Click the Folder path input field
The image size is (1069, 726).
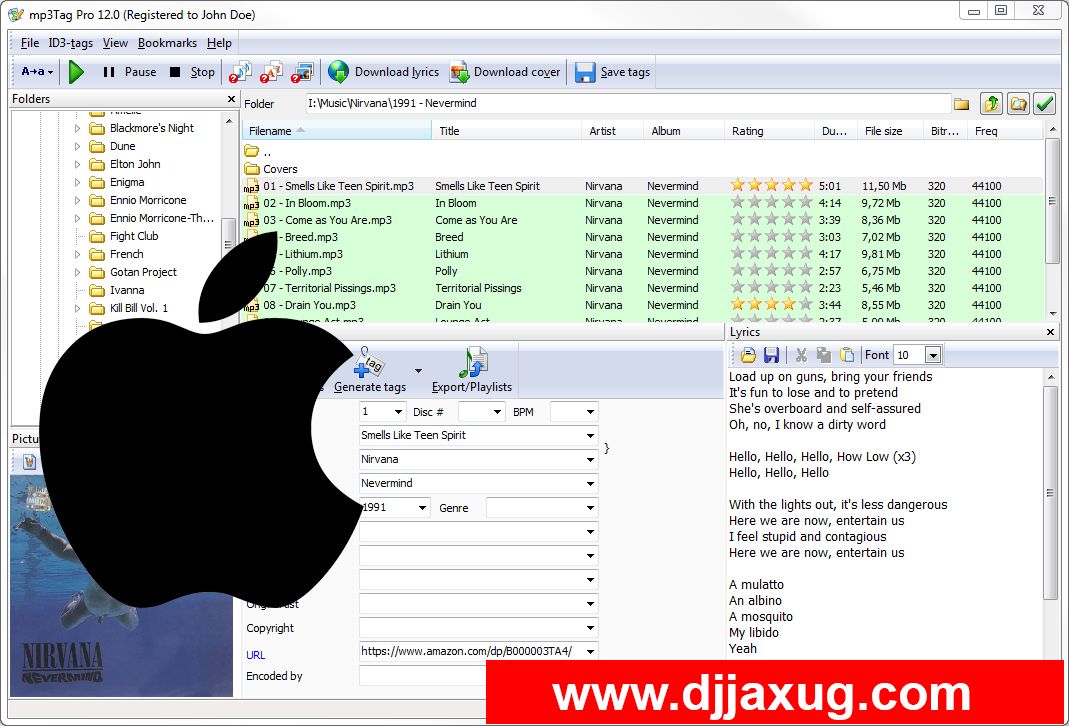[x=627, y=104]
